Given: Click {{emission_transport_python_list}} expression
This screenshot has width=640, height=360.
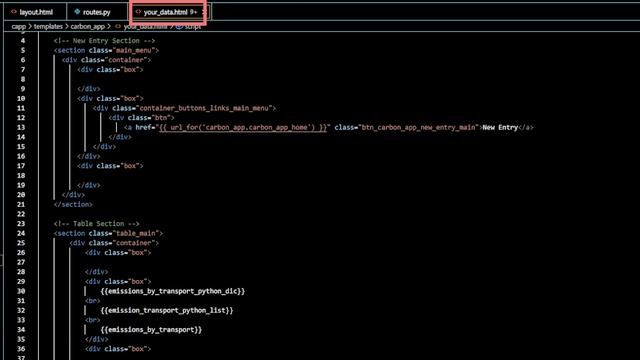Looking at the screenshot, I should pyautogui.click(x=167, y=310).
